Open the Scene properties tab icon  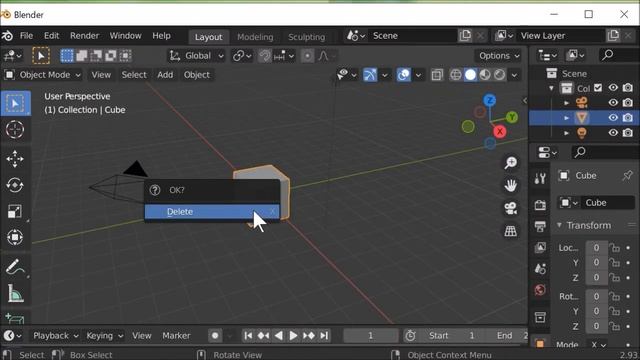coord(540,269)
